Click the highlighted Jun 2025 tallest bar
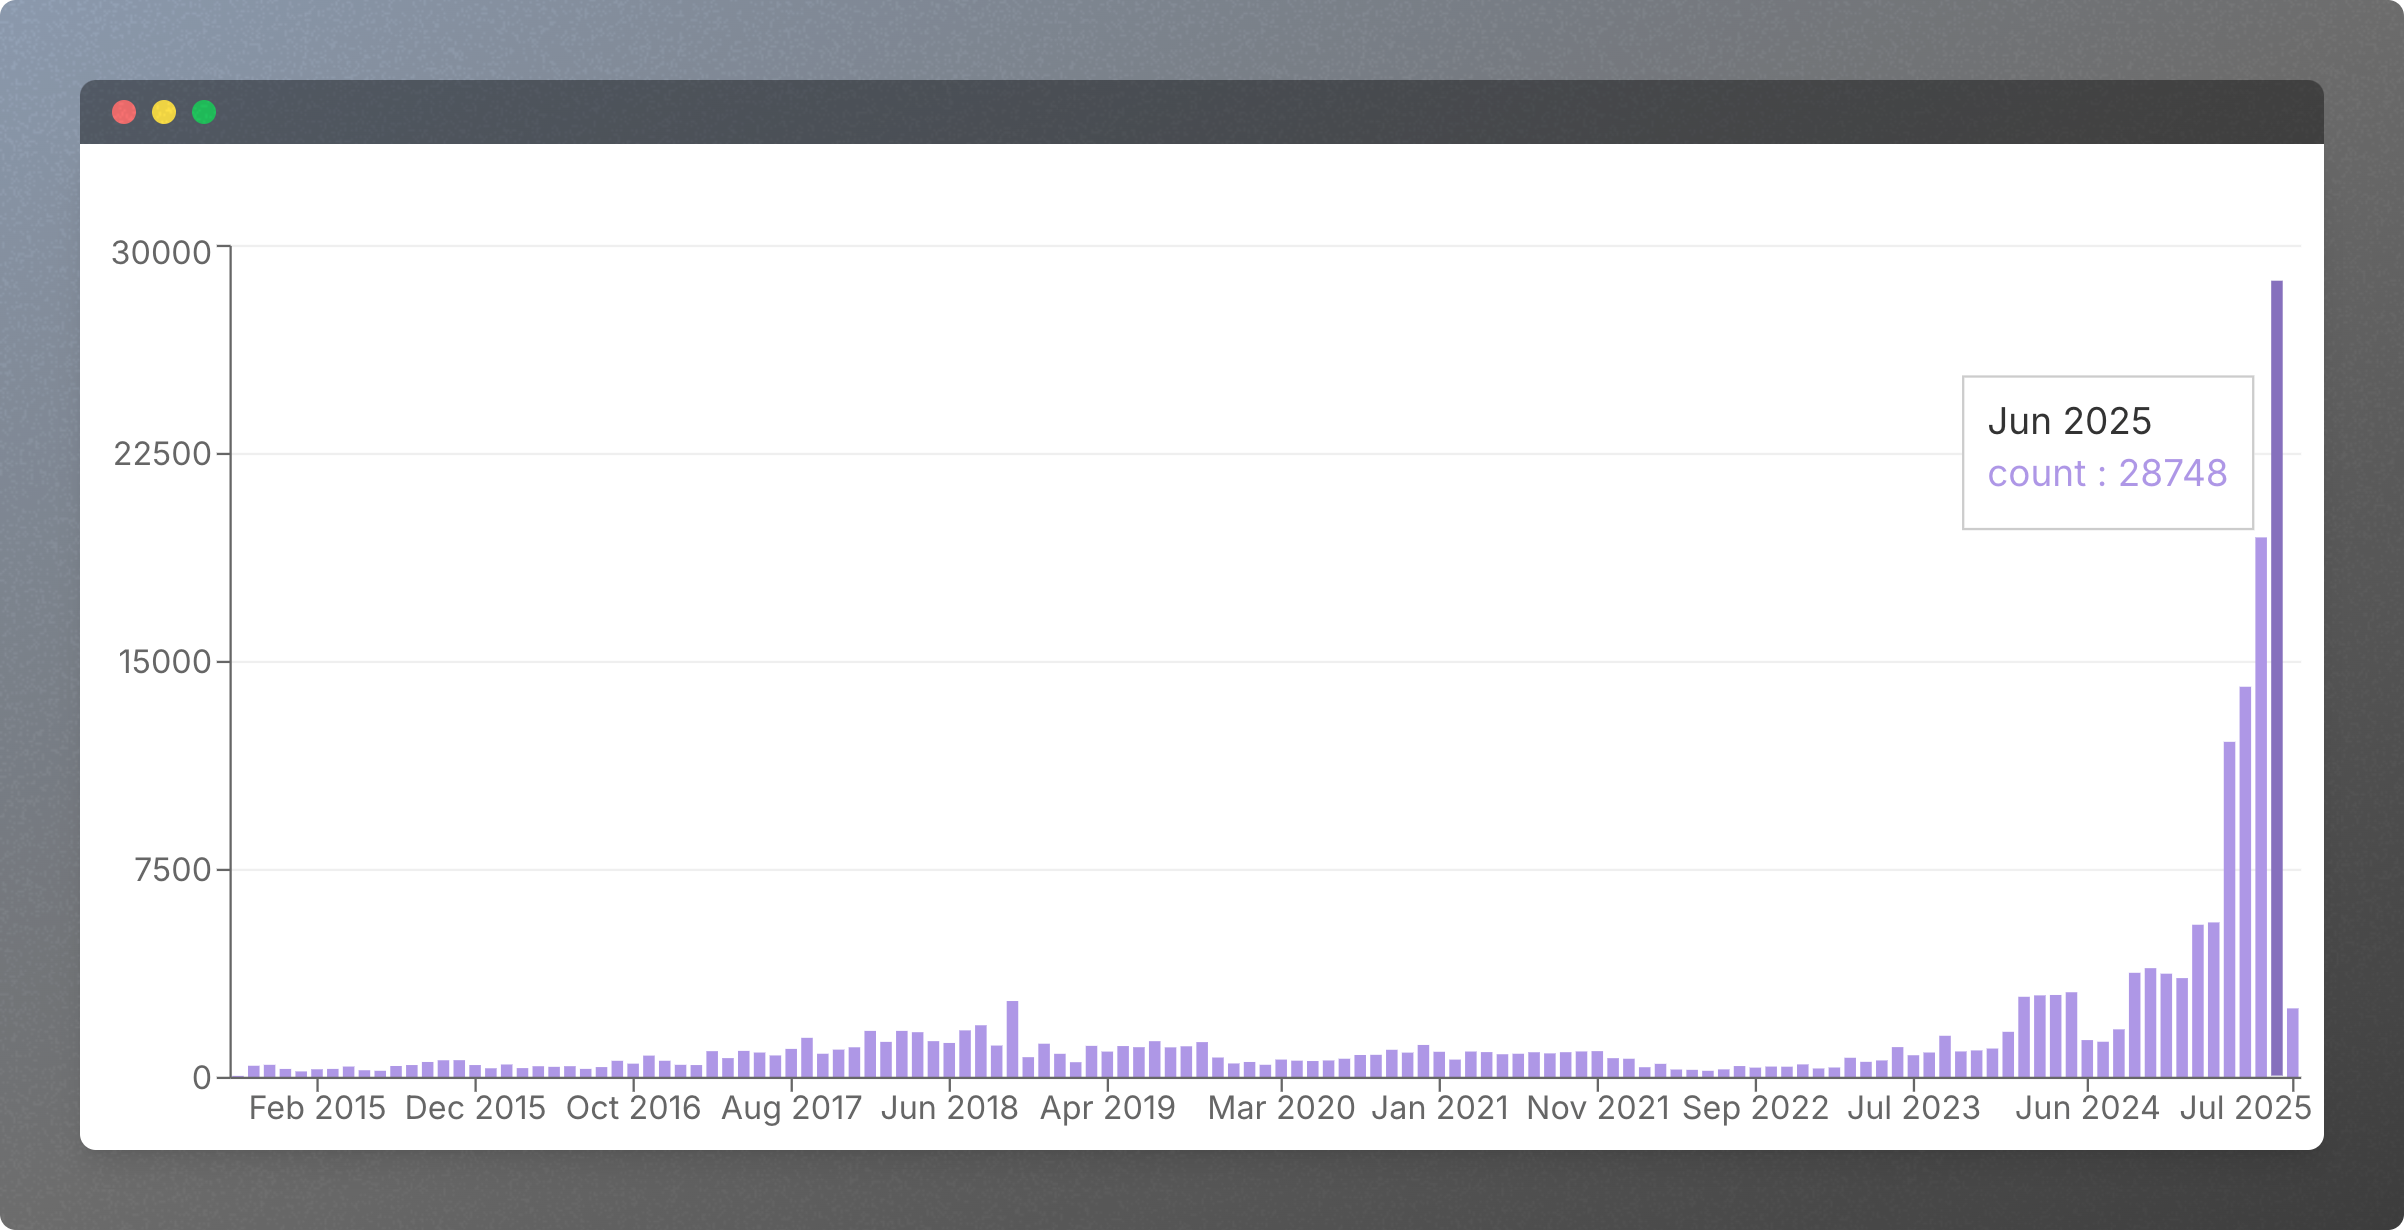This screenshot has width=2404, height=1230. coord(2277,678)
